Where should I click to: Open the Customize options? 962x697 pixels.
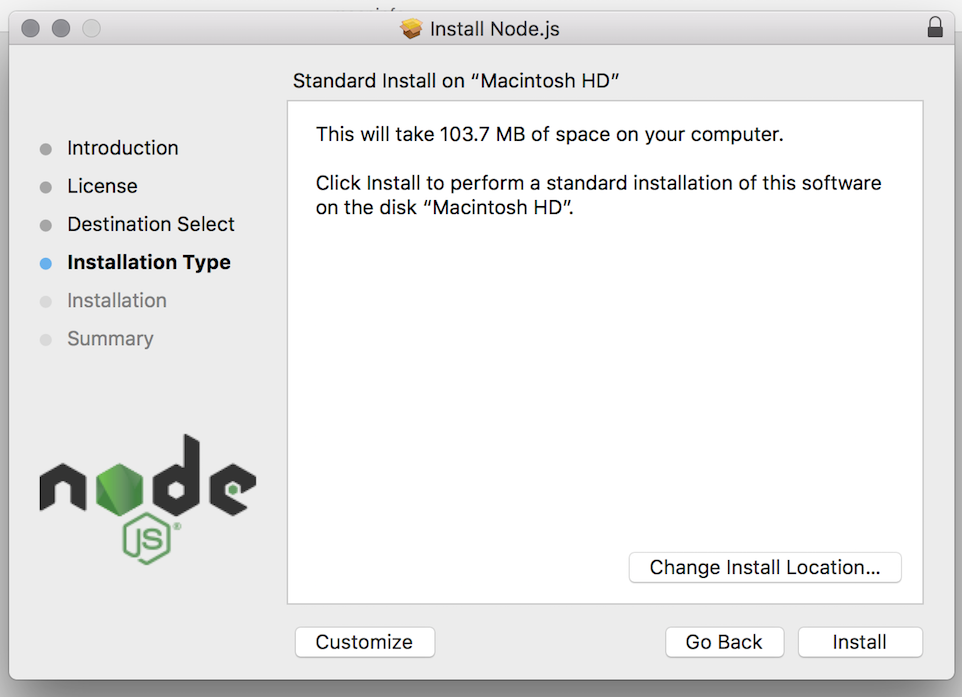point(364,642)
